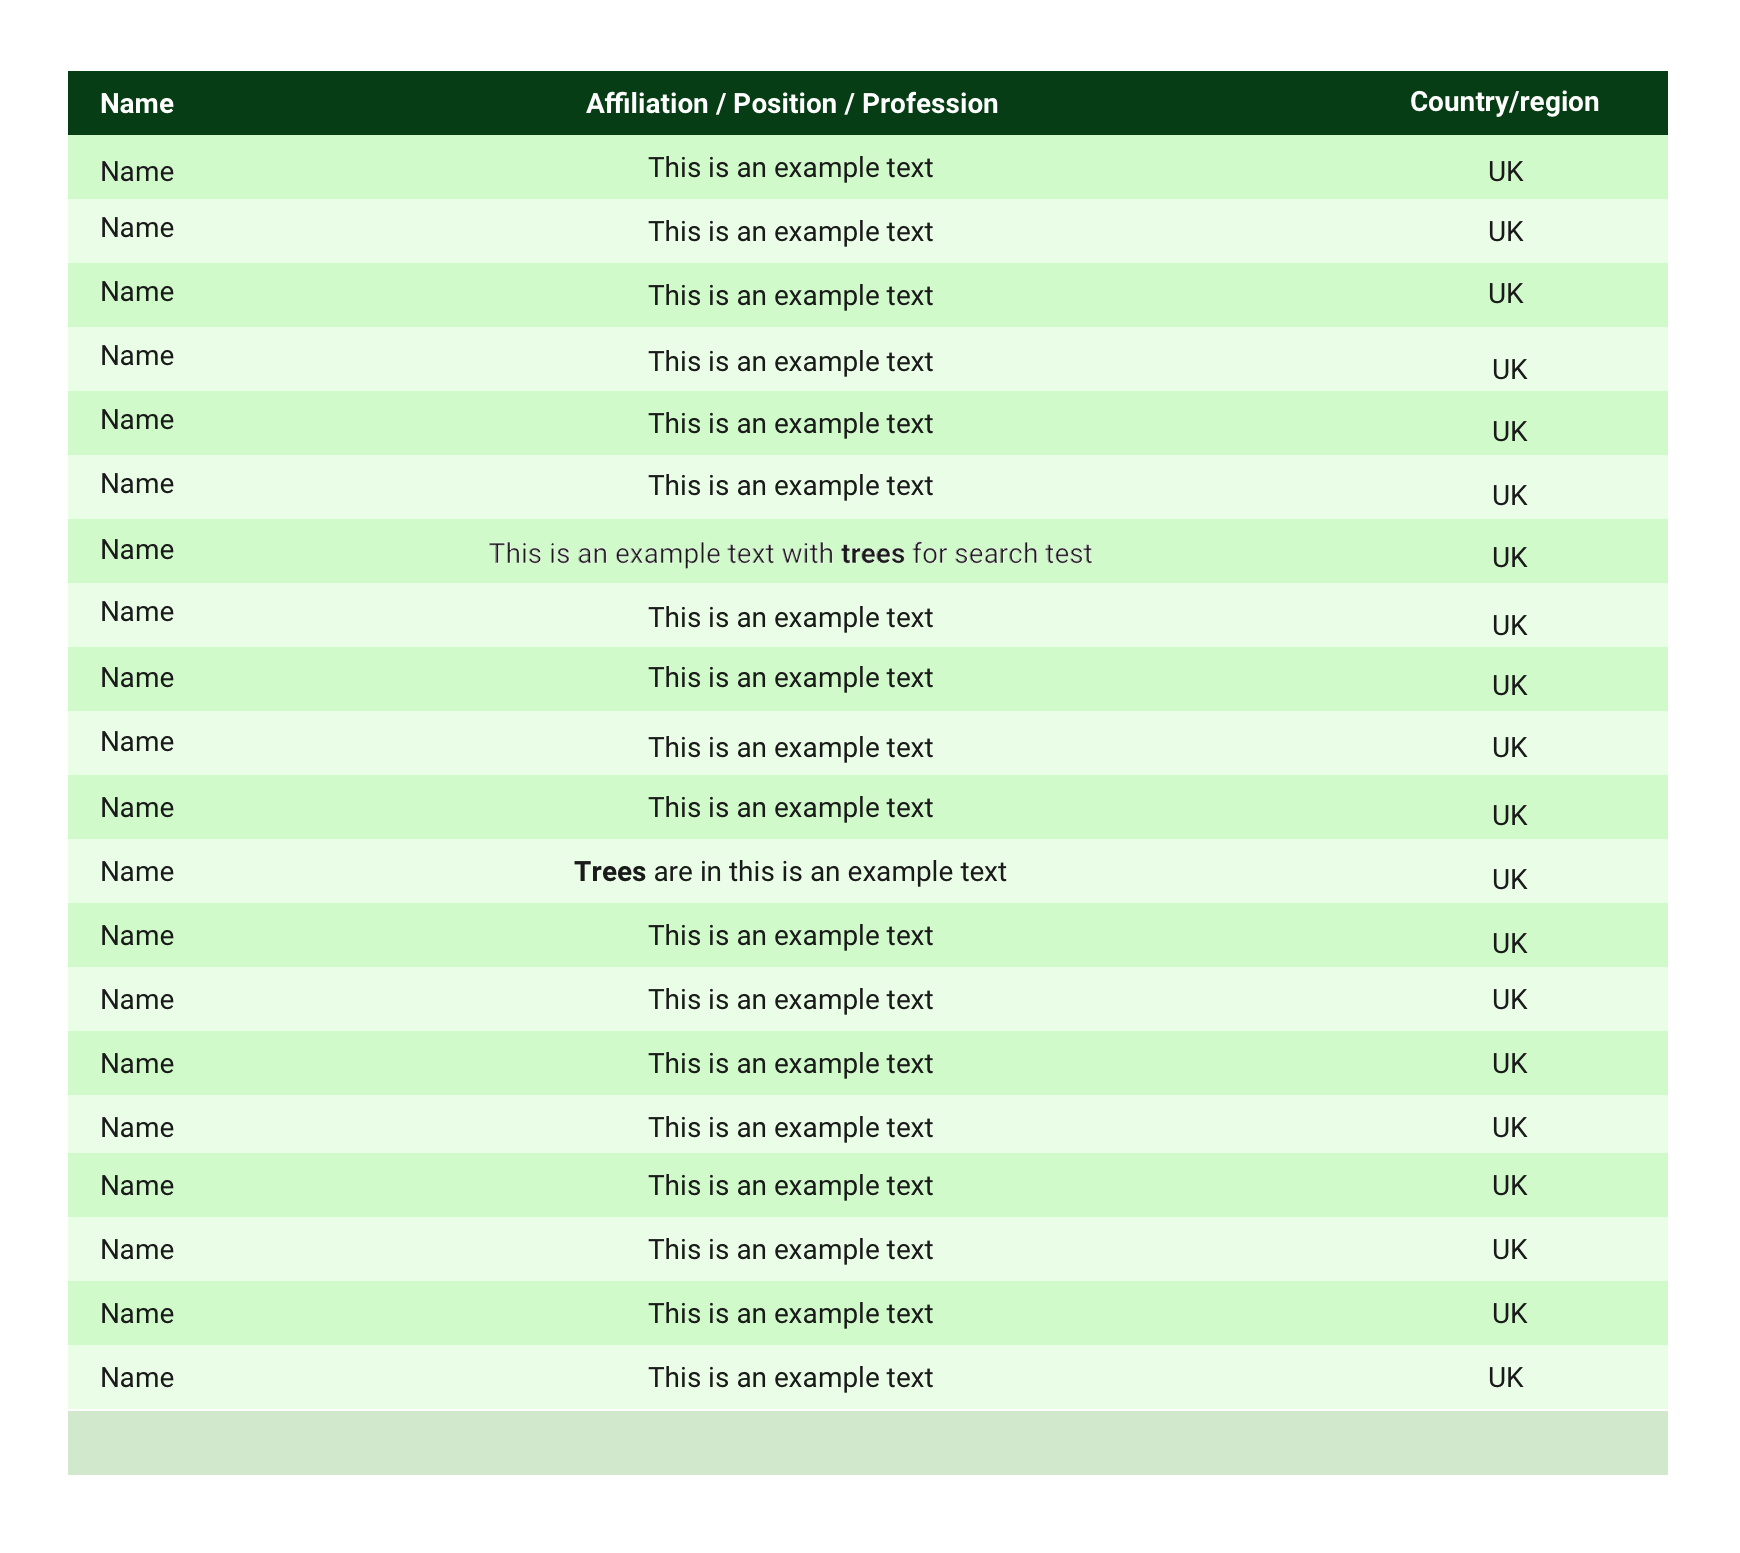Click the "Trees are in this" text cell
The height and width of the screenshot is (1553, 1740).
click(x=790, y=872)
